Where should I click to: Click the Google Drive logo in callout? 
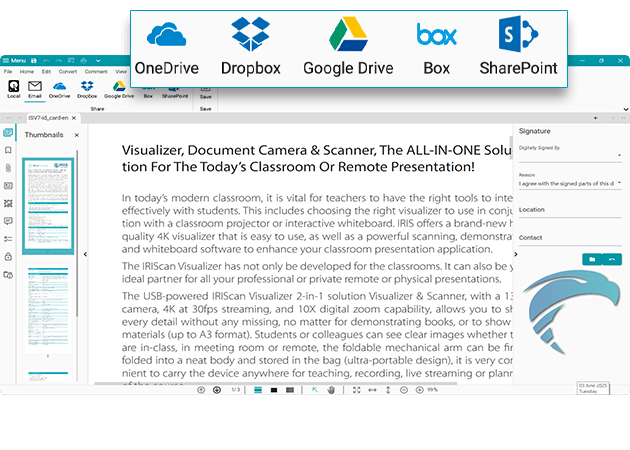pyautogui.click(x=348, y=34)
